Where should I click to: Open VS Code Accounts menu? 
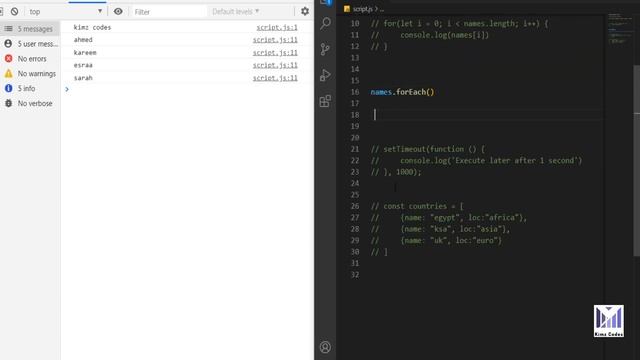(x=325, y=347)
